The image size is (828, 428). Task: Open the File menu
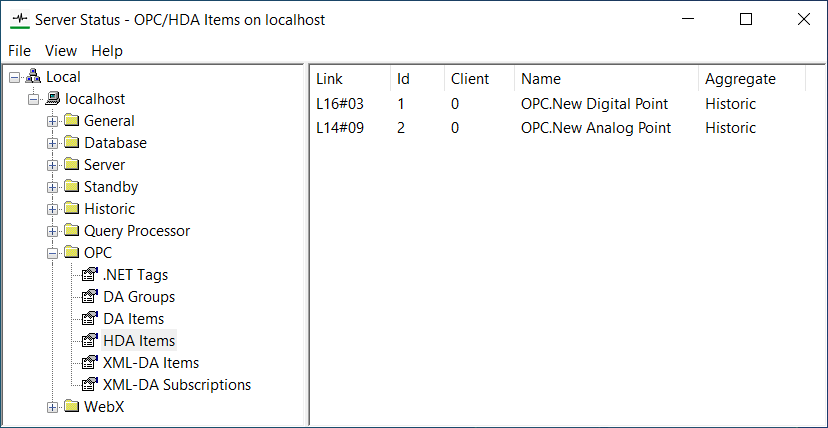(19, 51)
